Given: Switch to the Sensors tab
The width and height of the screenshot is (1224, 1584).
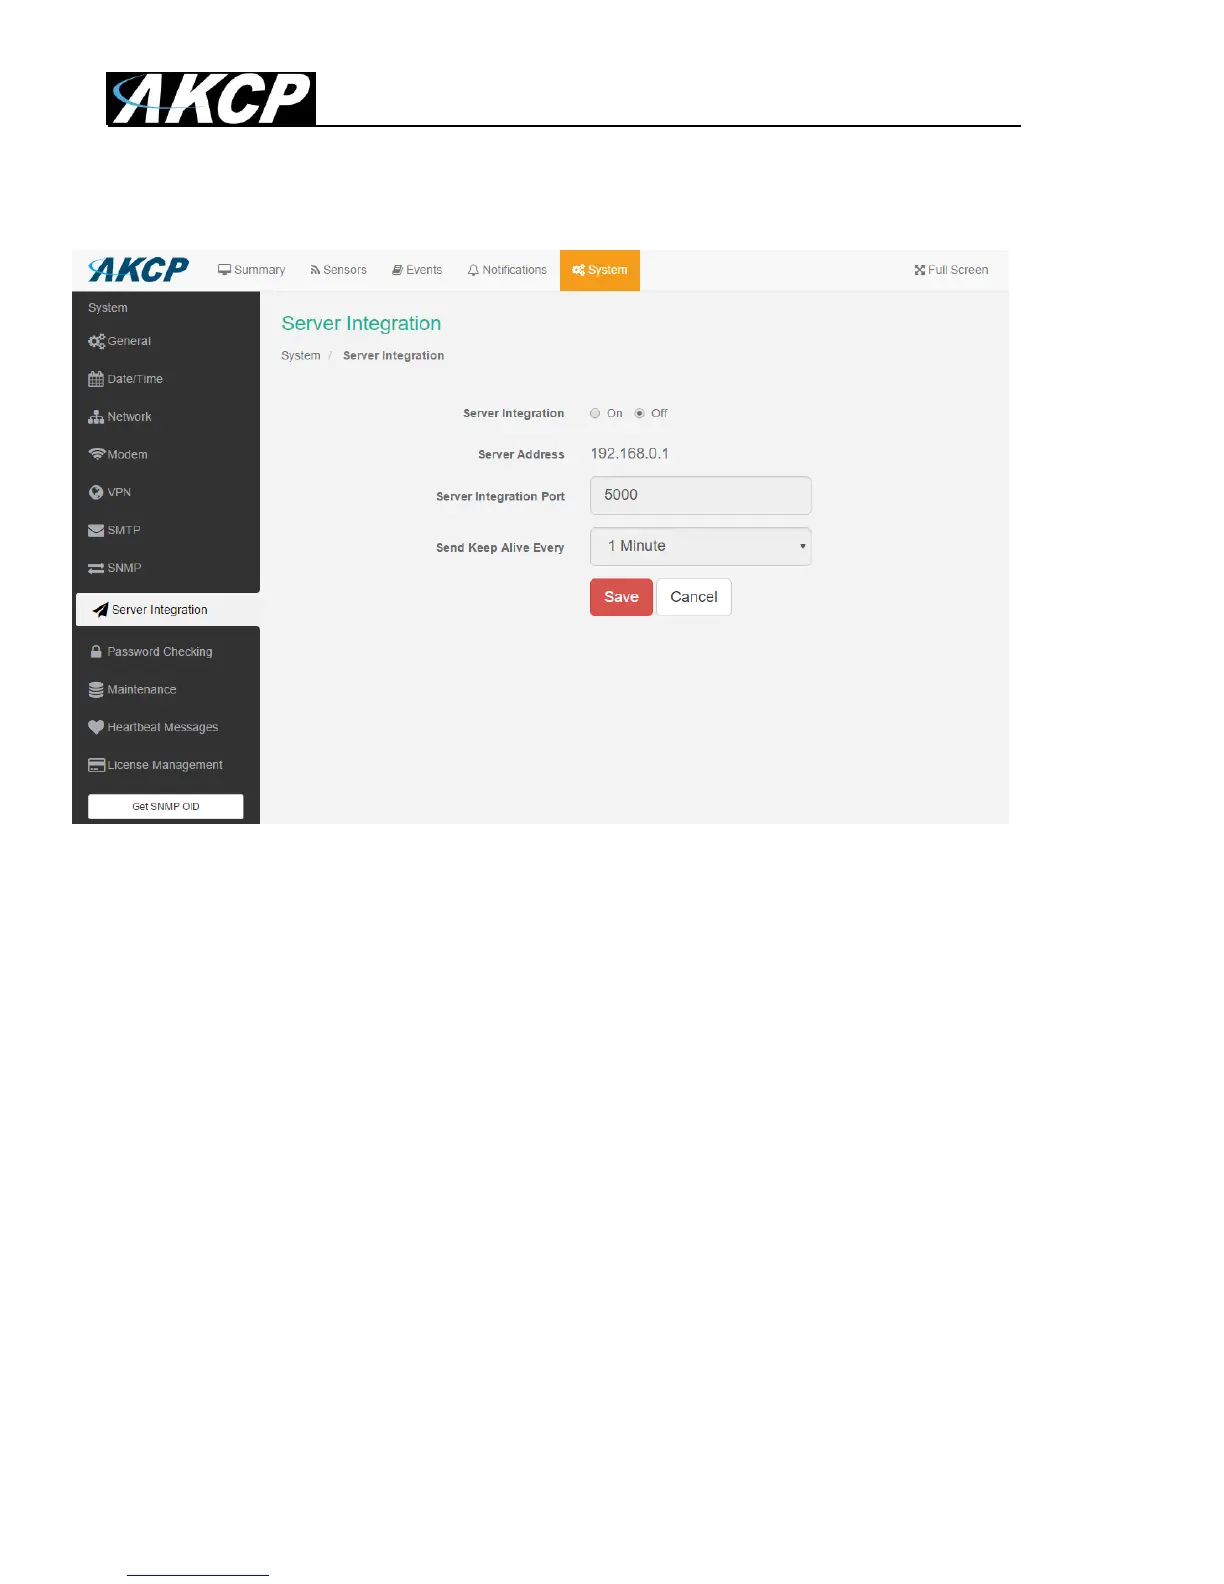Looking at the screenshot, I should click(x=338, y=270).
